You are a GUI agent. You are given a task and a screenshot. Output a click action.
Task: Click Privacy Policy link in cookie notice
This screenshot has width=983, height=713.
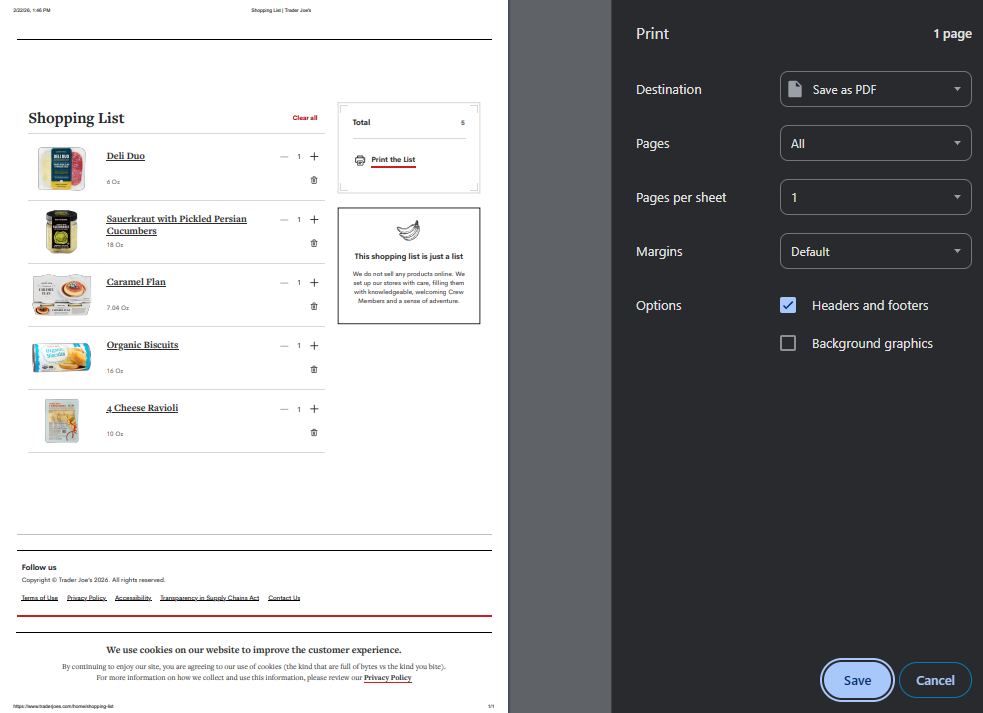tap(387, 678)
